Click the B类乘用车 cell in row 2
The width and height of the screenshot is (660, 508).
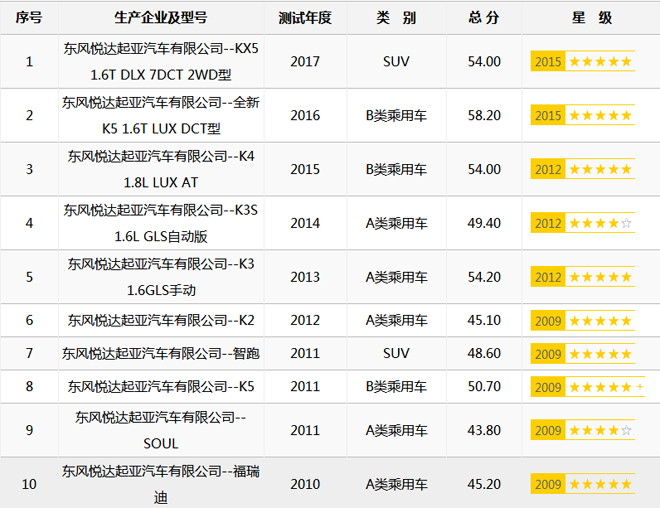point(396,115)
